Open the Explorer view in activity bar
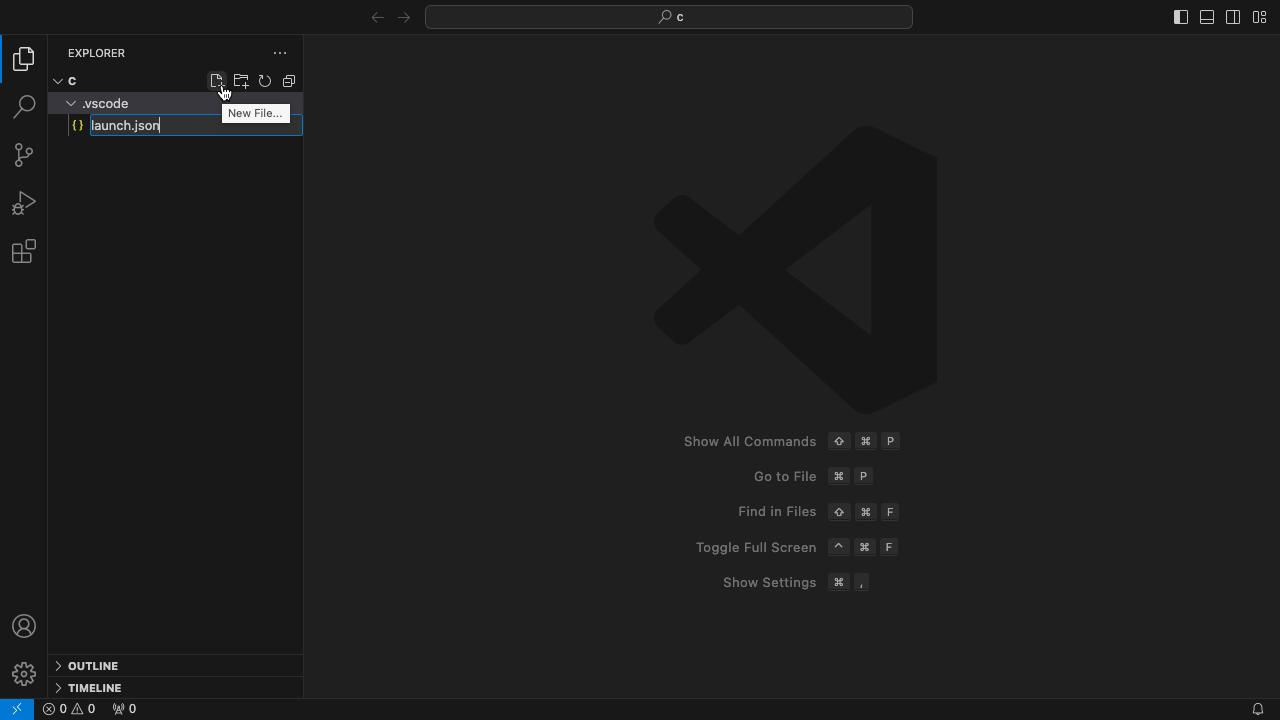This screenshot has height=720, width=1280. (24, 59)
